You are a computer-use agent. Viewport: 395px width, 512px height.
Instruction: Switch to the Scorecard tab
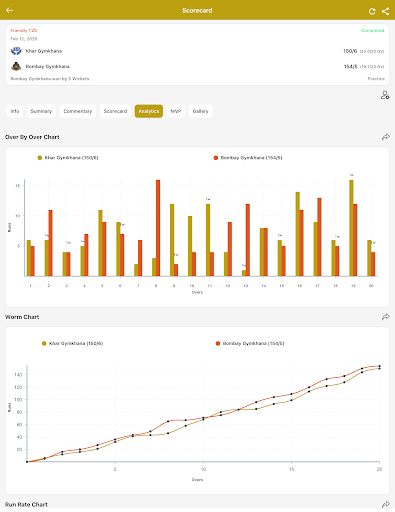pos(115,111)
